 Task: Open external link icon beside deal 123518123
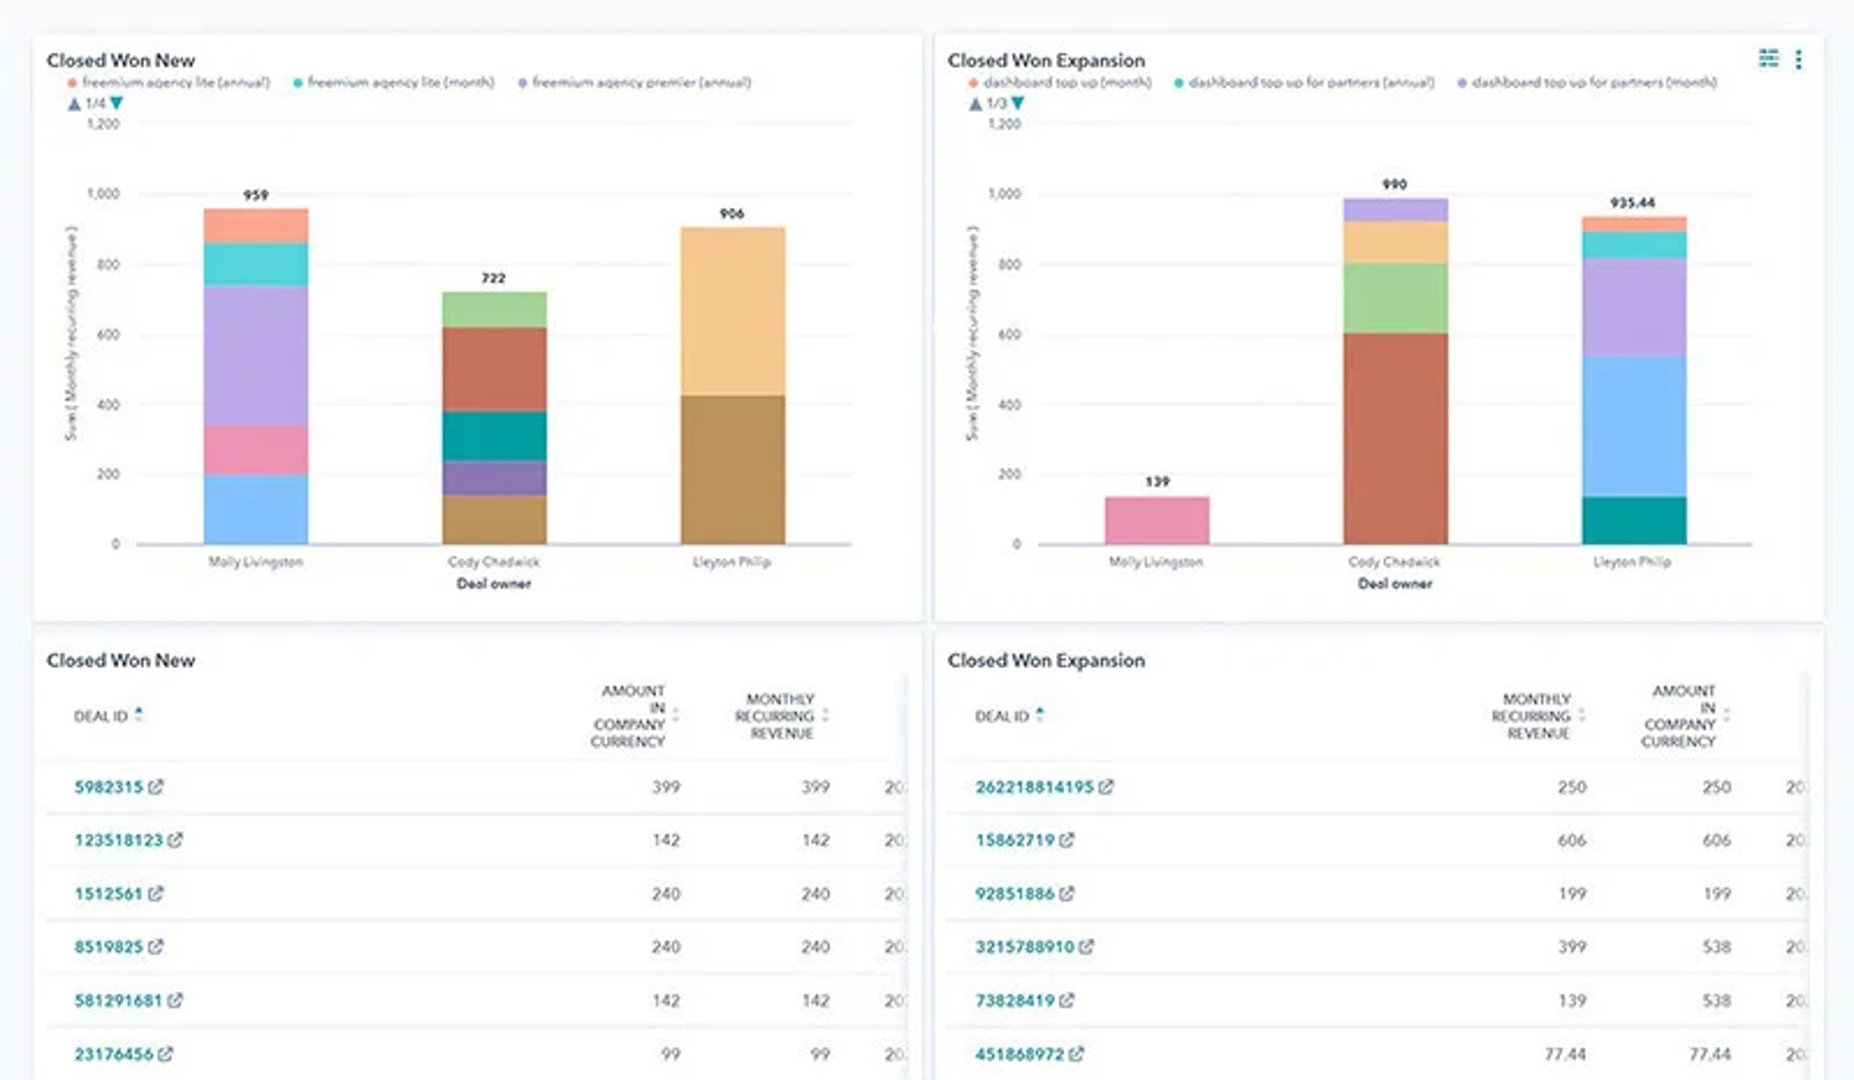pyautogui.click(x=175, y=840)
